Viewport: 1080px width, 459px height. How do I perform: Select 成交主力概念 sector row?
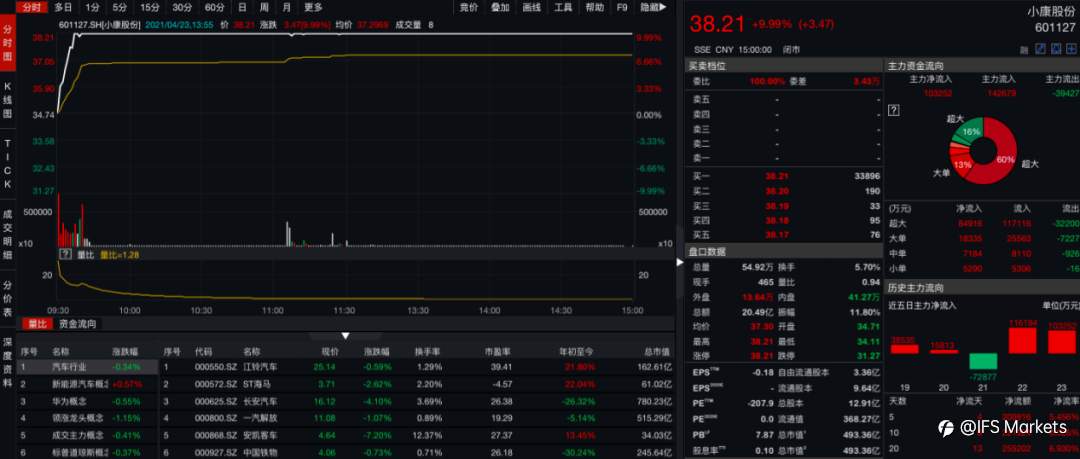[x=88, y=435]
